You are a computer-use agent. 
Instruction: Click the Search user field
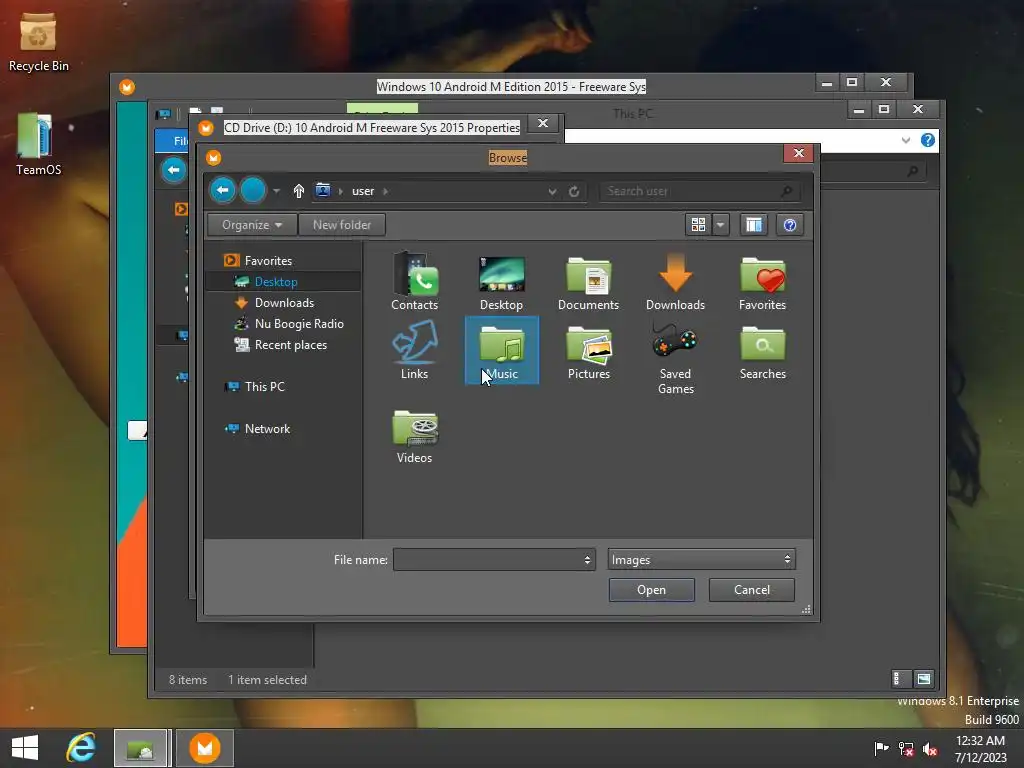[x=699, y=191]
